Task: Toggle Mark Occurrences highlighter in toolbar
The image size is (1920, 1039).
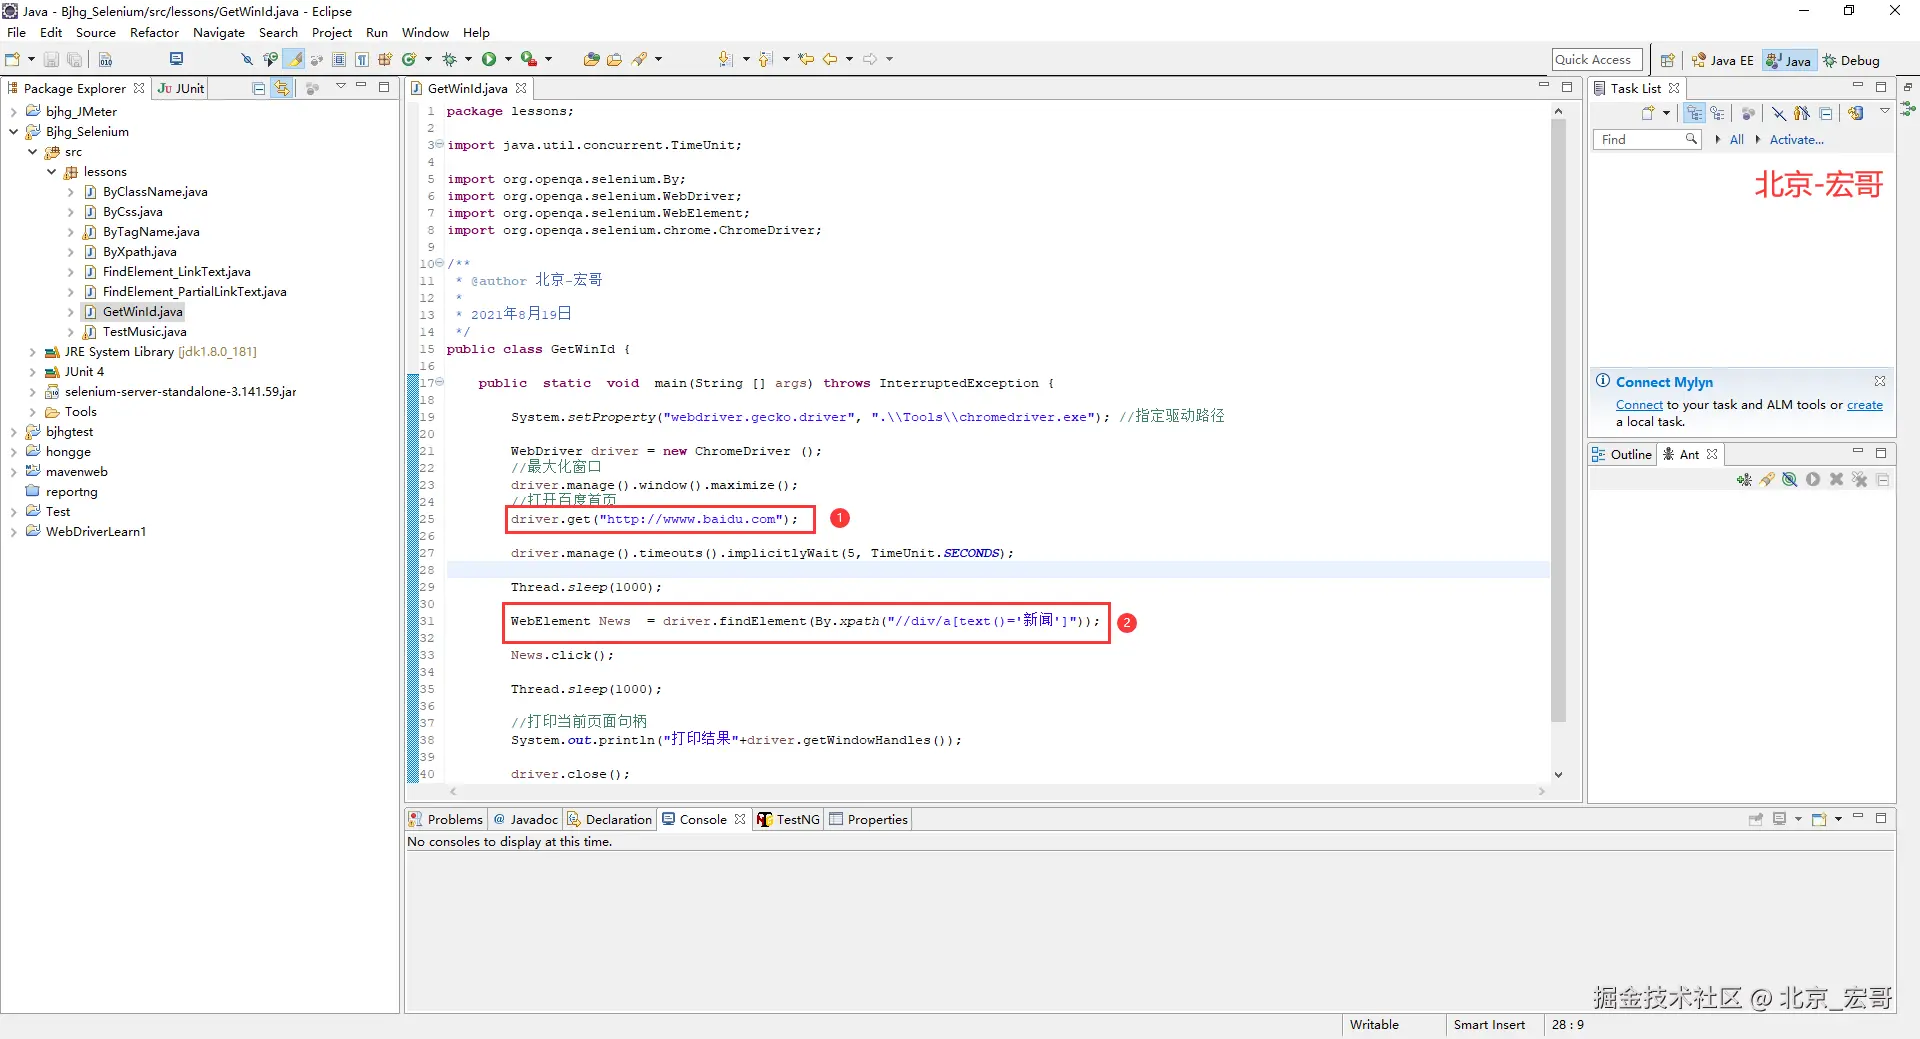Action: pyautogui.click(x=295, y=60)
